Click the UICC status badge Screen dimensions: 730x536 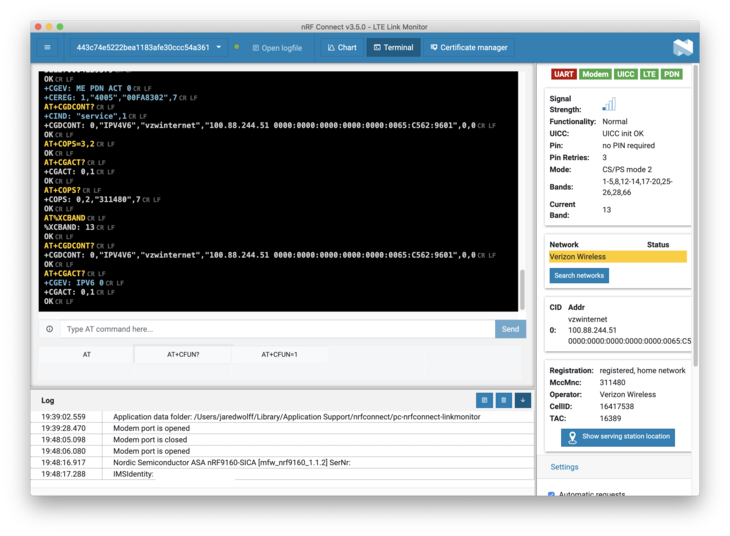click(625, 74)
